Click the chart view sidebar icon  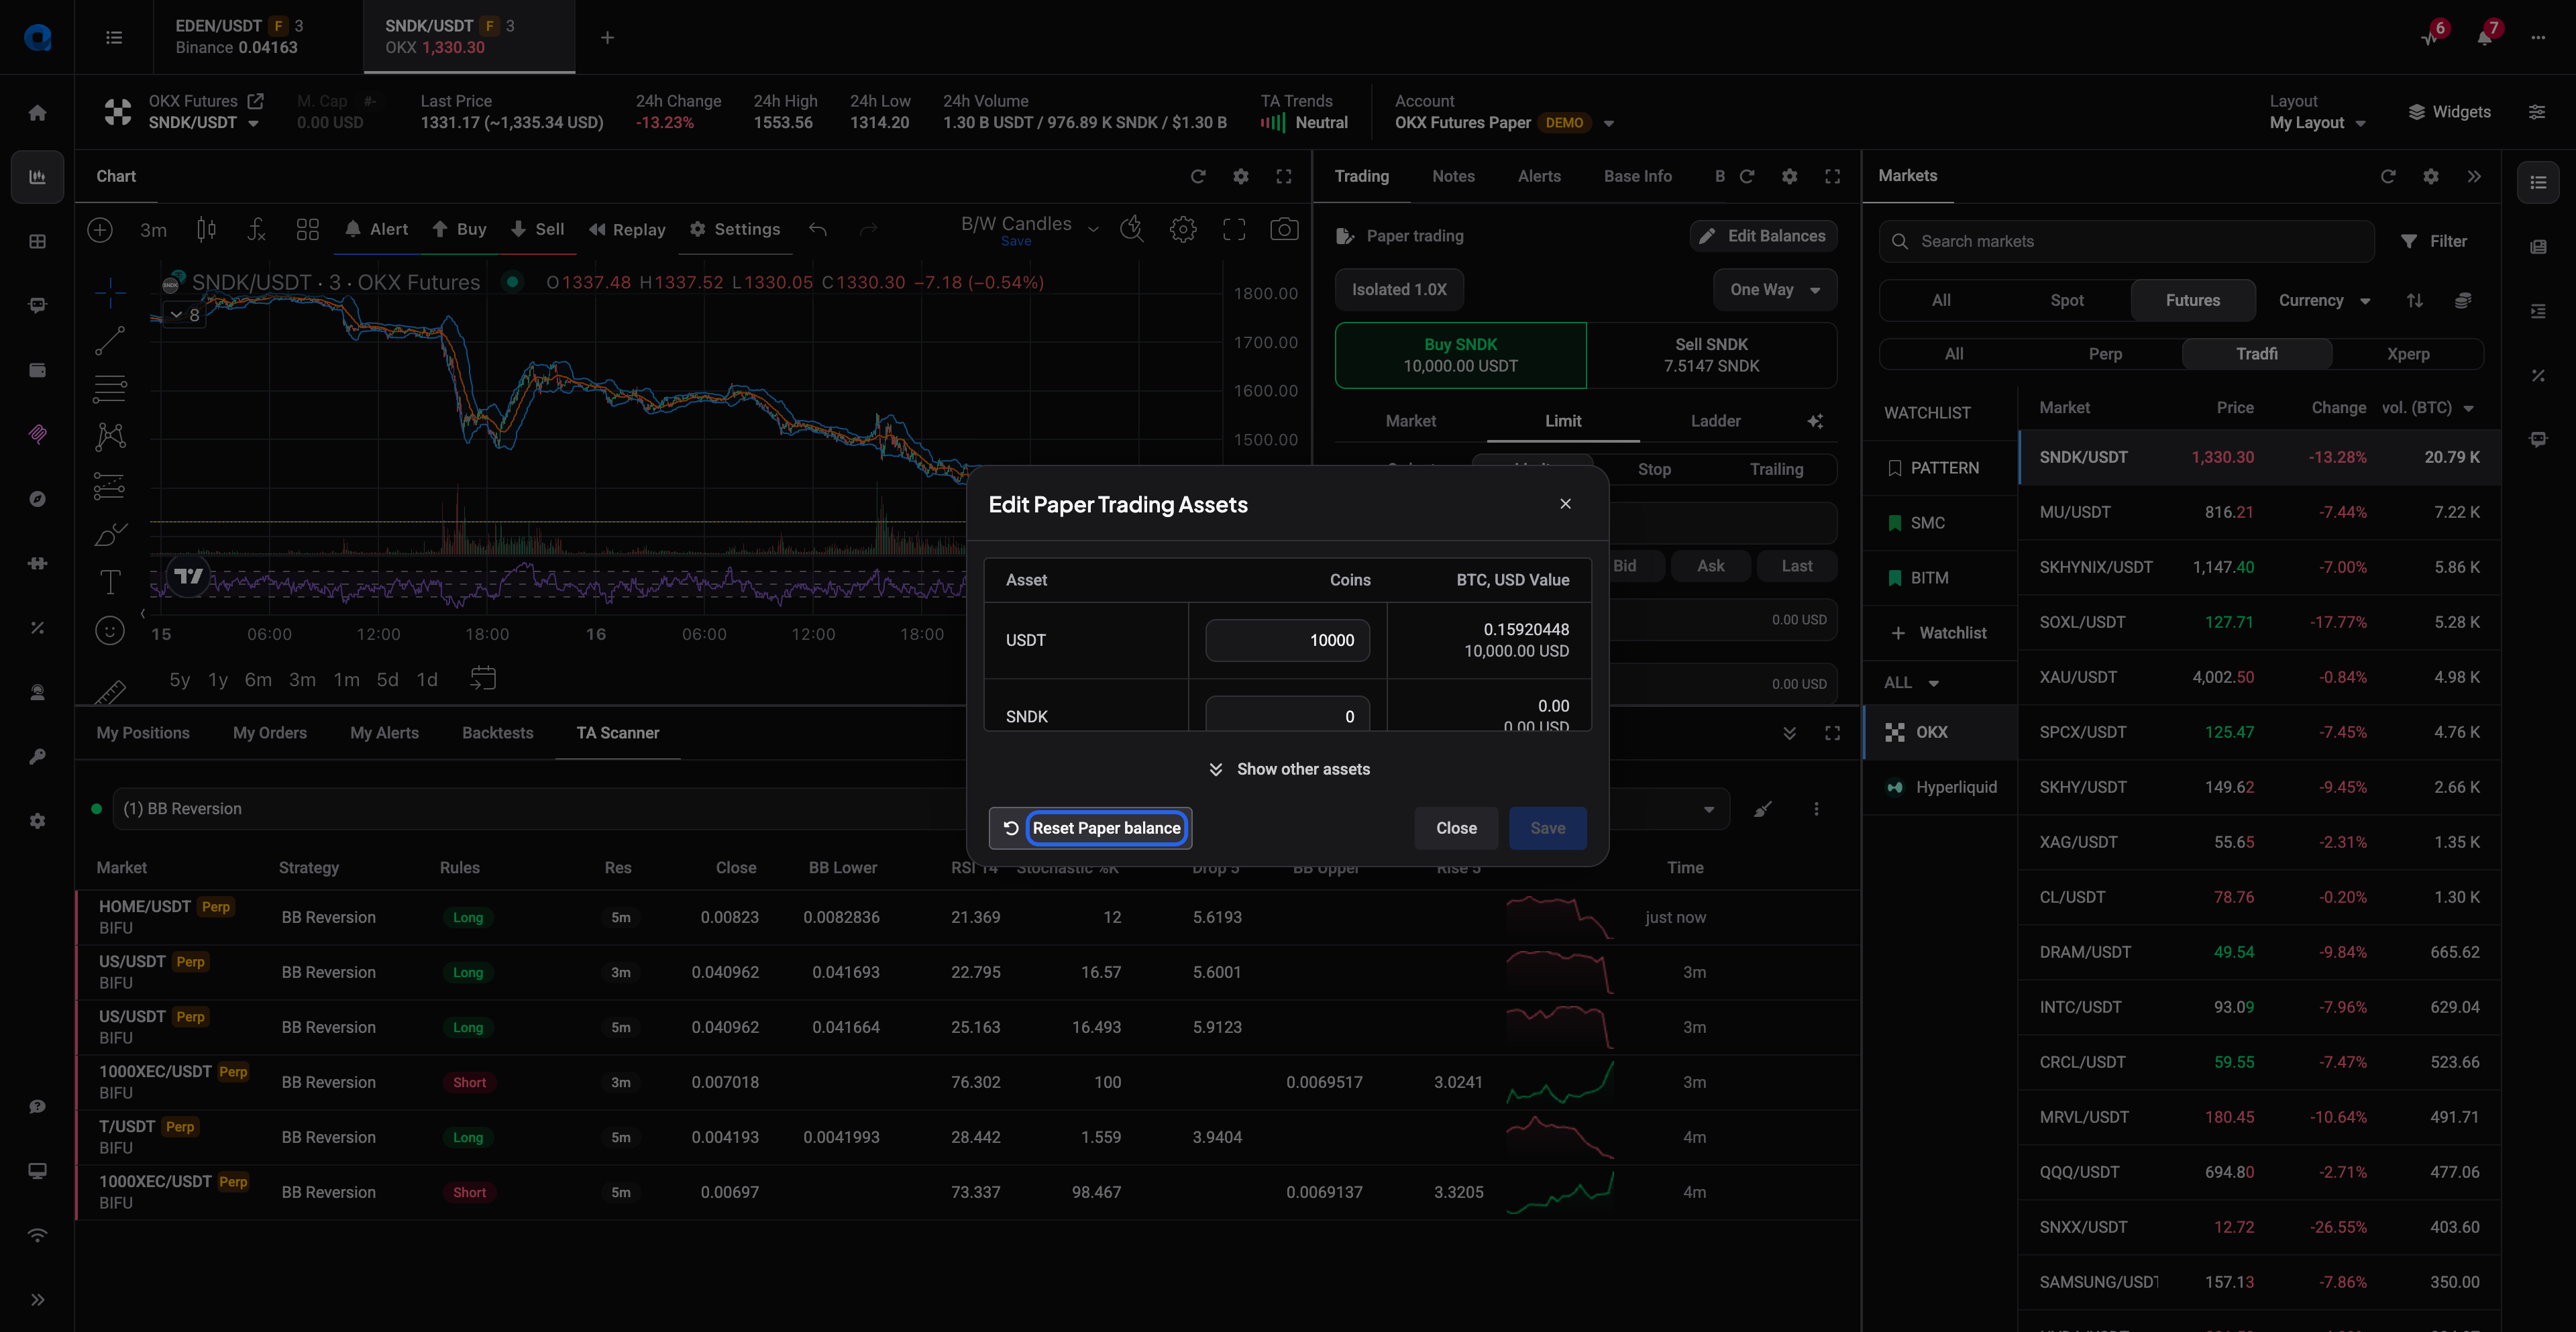coord(37,177)
